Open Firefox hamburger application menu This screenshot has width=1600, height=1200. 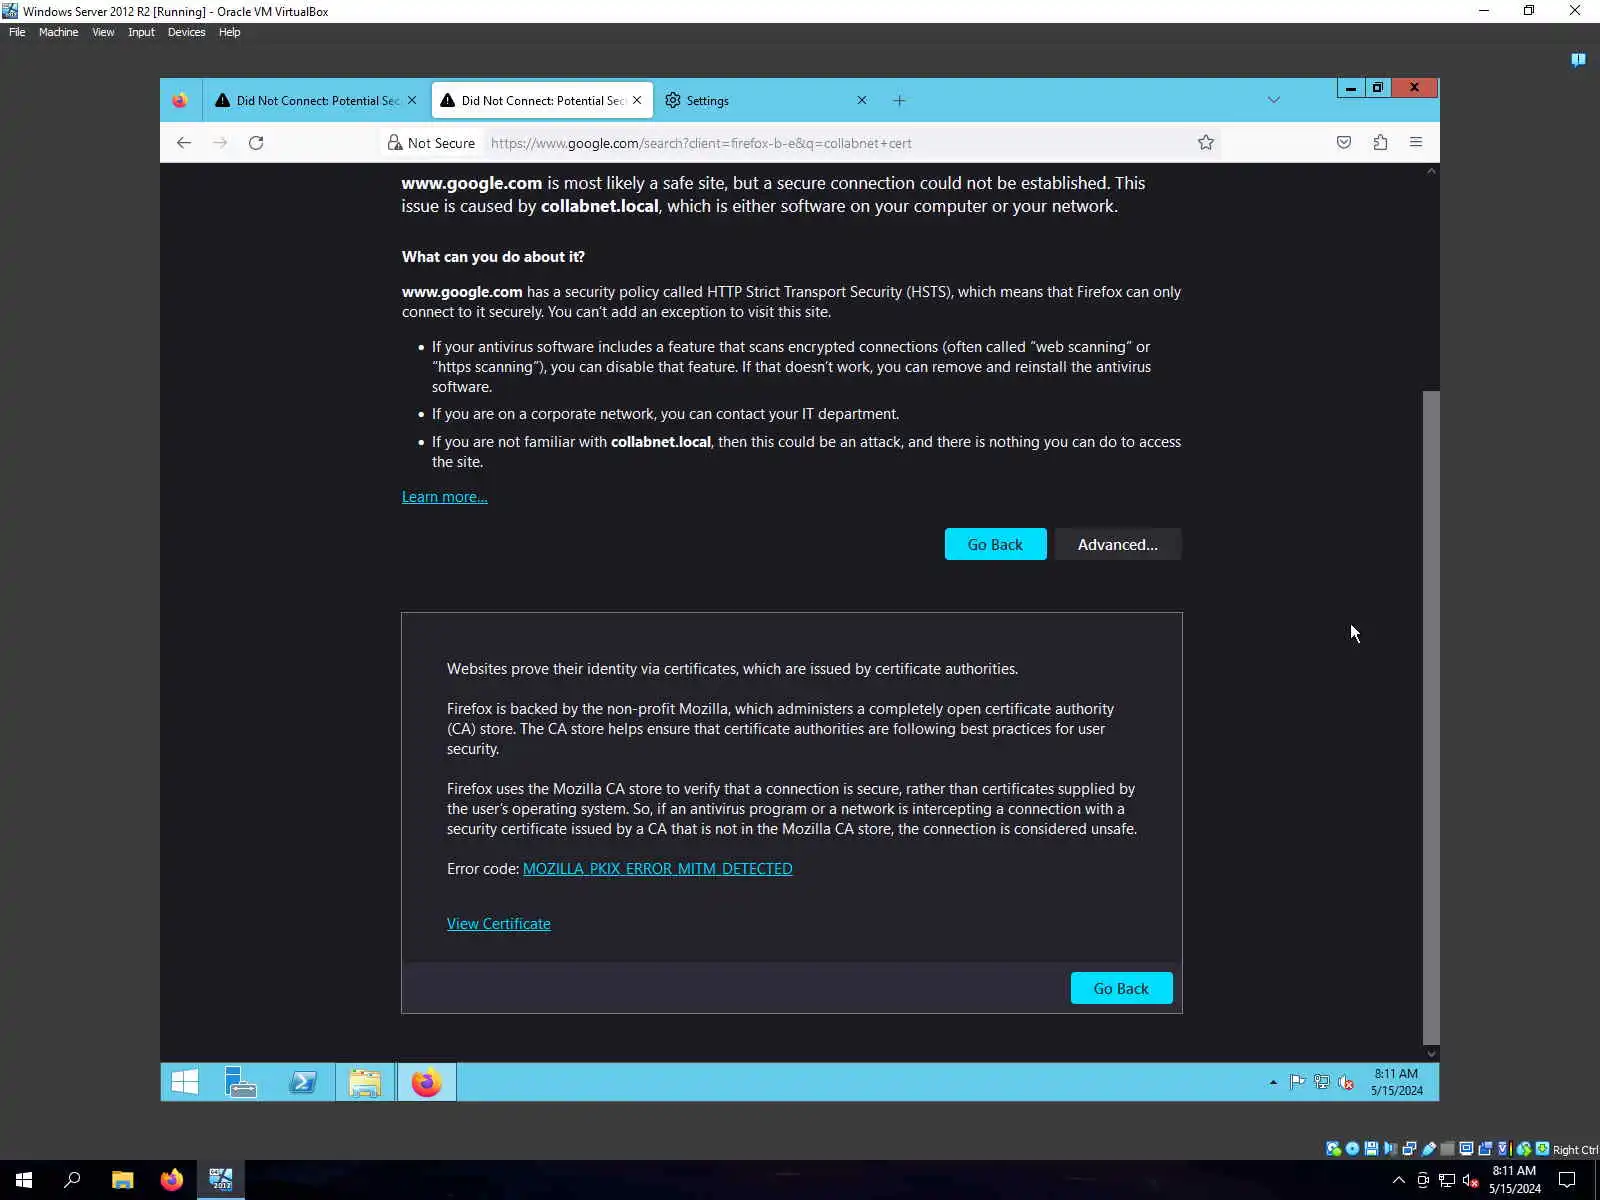1416,143
